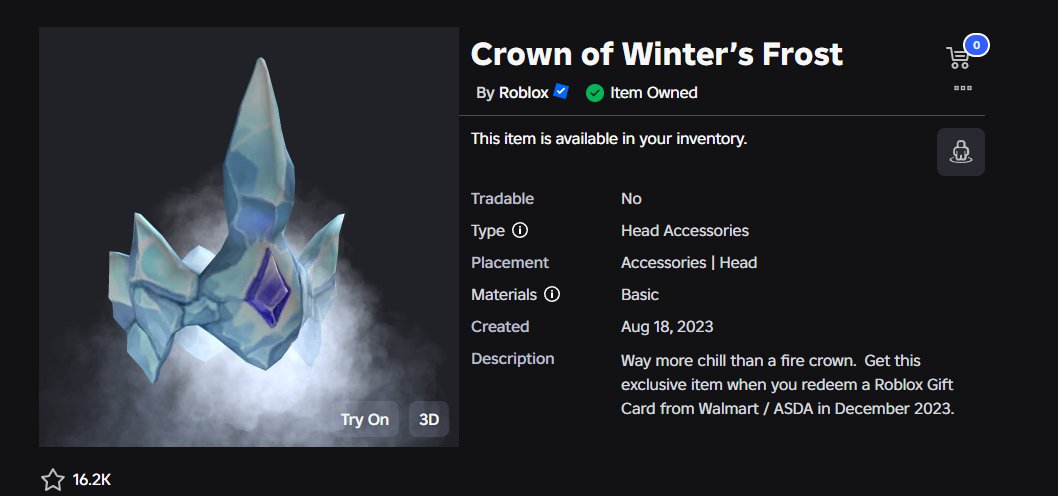Click the item description text
The height and width of the screenshot is (496, 1058).
(x=787, y=385)
